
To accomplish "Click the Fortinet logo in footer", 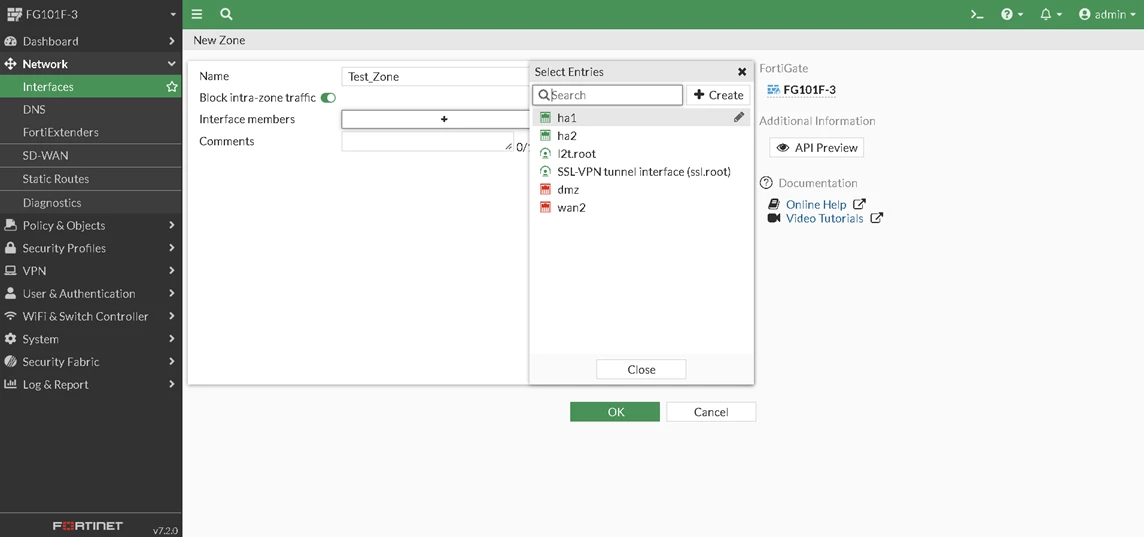I will click(x=88, y=526).
